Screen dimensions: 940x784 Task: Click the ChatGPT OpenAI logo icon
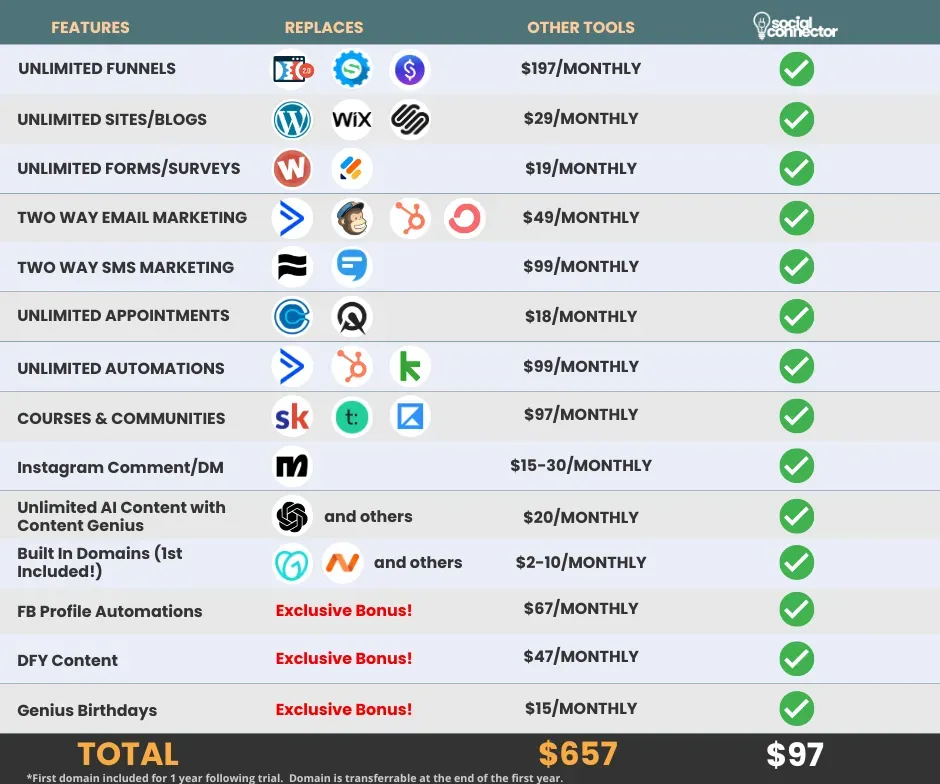(292, 516)
